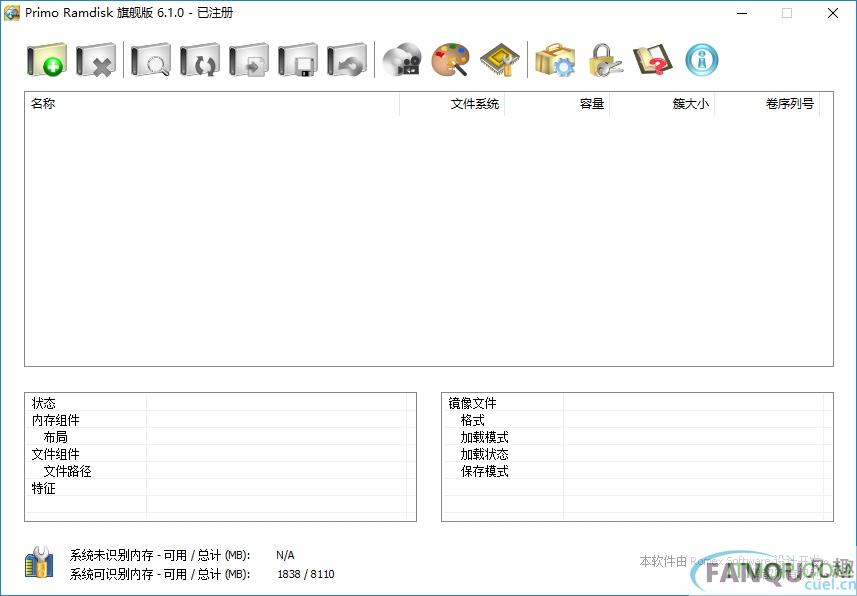This screenshot has width=857, height=596.
Task: Select the 布局 row label
Action: pos(56,437)
